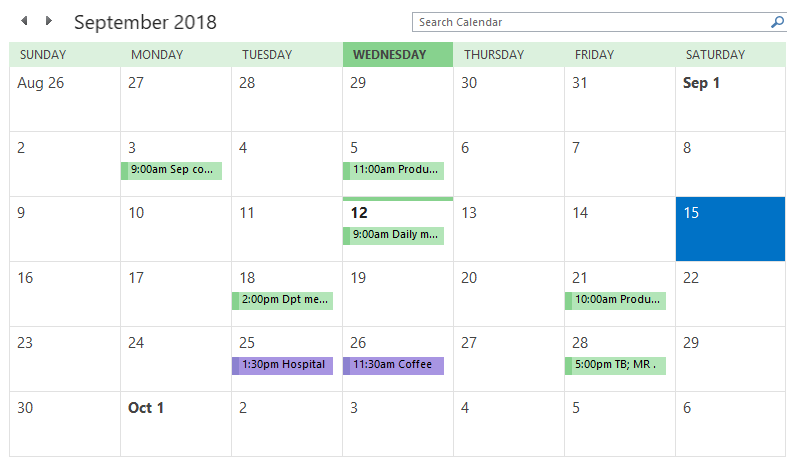
Task: Open the 10:00am Produ... event on the 21st
Action: [x=615, y=300]
